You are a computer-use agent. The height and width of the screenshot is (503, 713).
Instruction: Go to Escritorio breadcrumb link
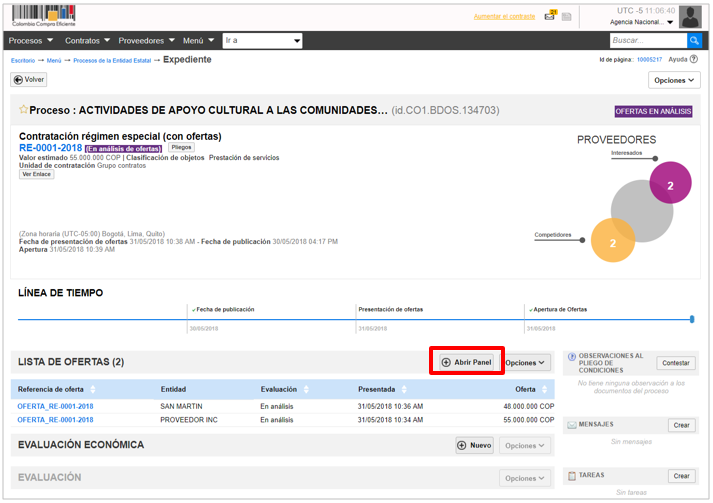pos(23,60)
